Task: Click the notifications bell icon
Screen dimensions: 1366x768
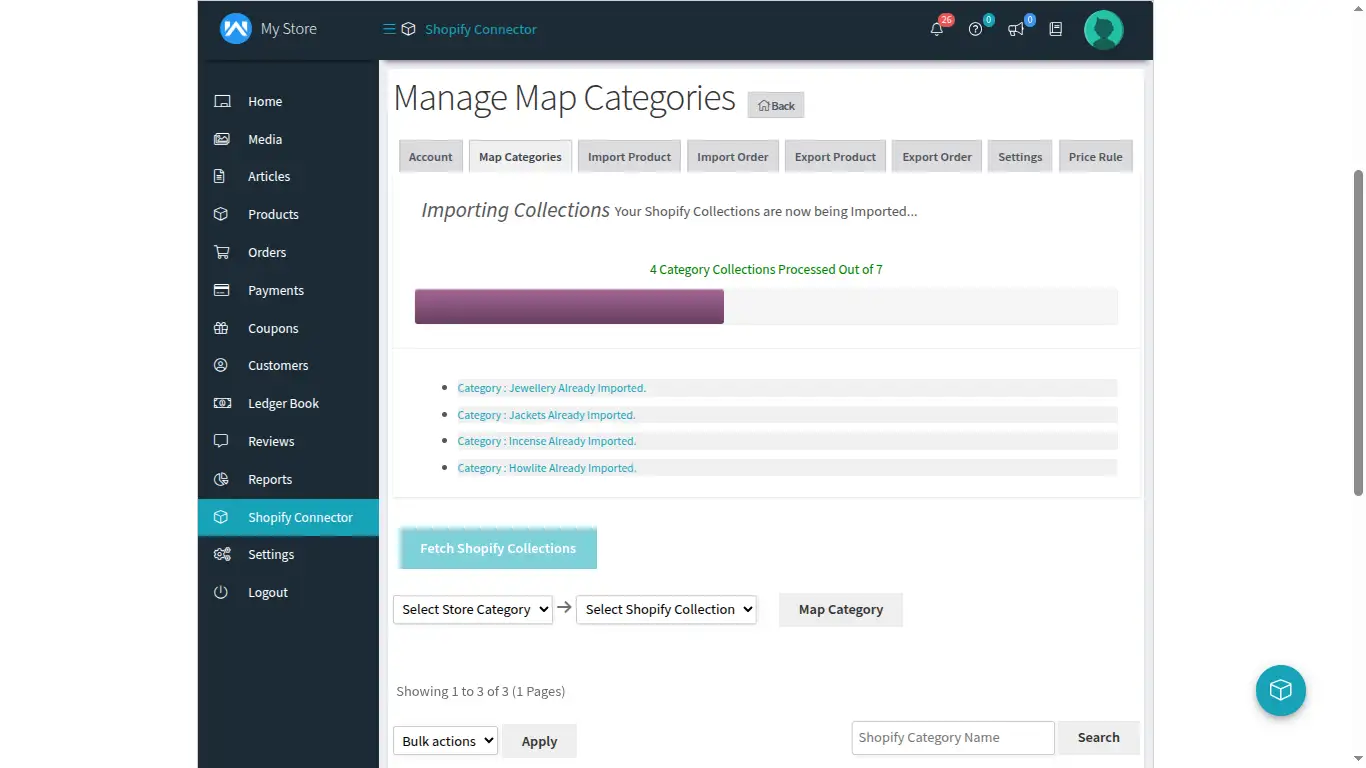Action: click(x=936, y=30)
